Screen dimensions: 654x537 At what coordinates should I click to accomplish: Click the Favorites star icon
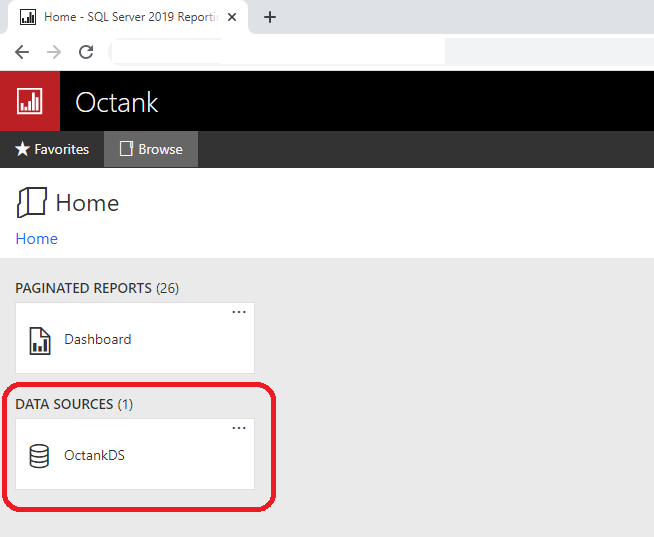pyautogui.click(x=23, y=149)
